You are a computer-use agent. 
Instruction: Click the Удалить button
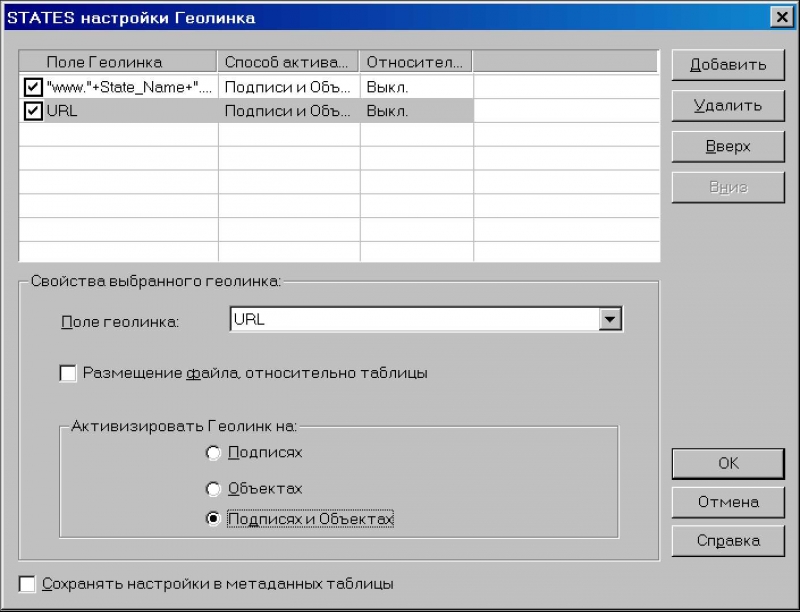pyautogui.click(x=728, y=106)
